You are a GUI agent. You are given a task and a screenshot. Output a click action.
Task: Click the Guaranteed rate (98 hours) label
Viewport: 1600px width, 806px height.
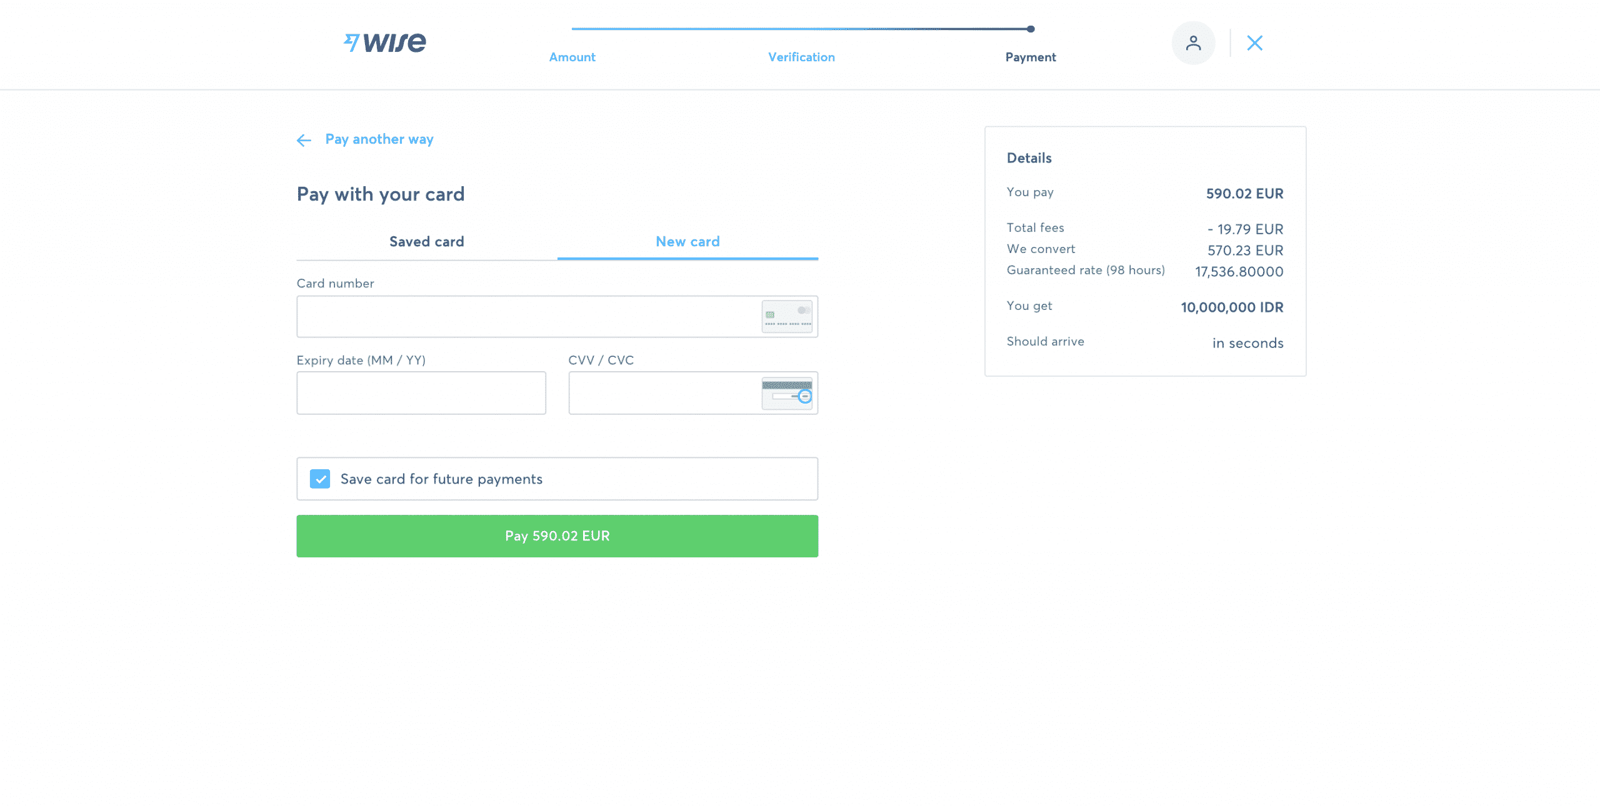(1086, 270)
